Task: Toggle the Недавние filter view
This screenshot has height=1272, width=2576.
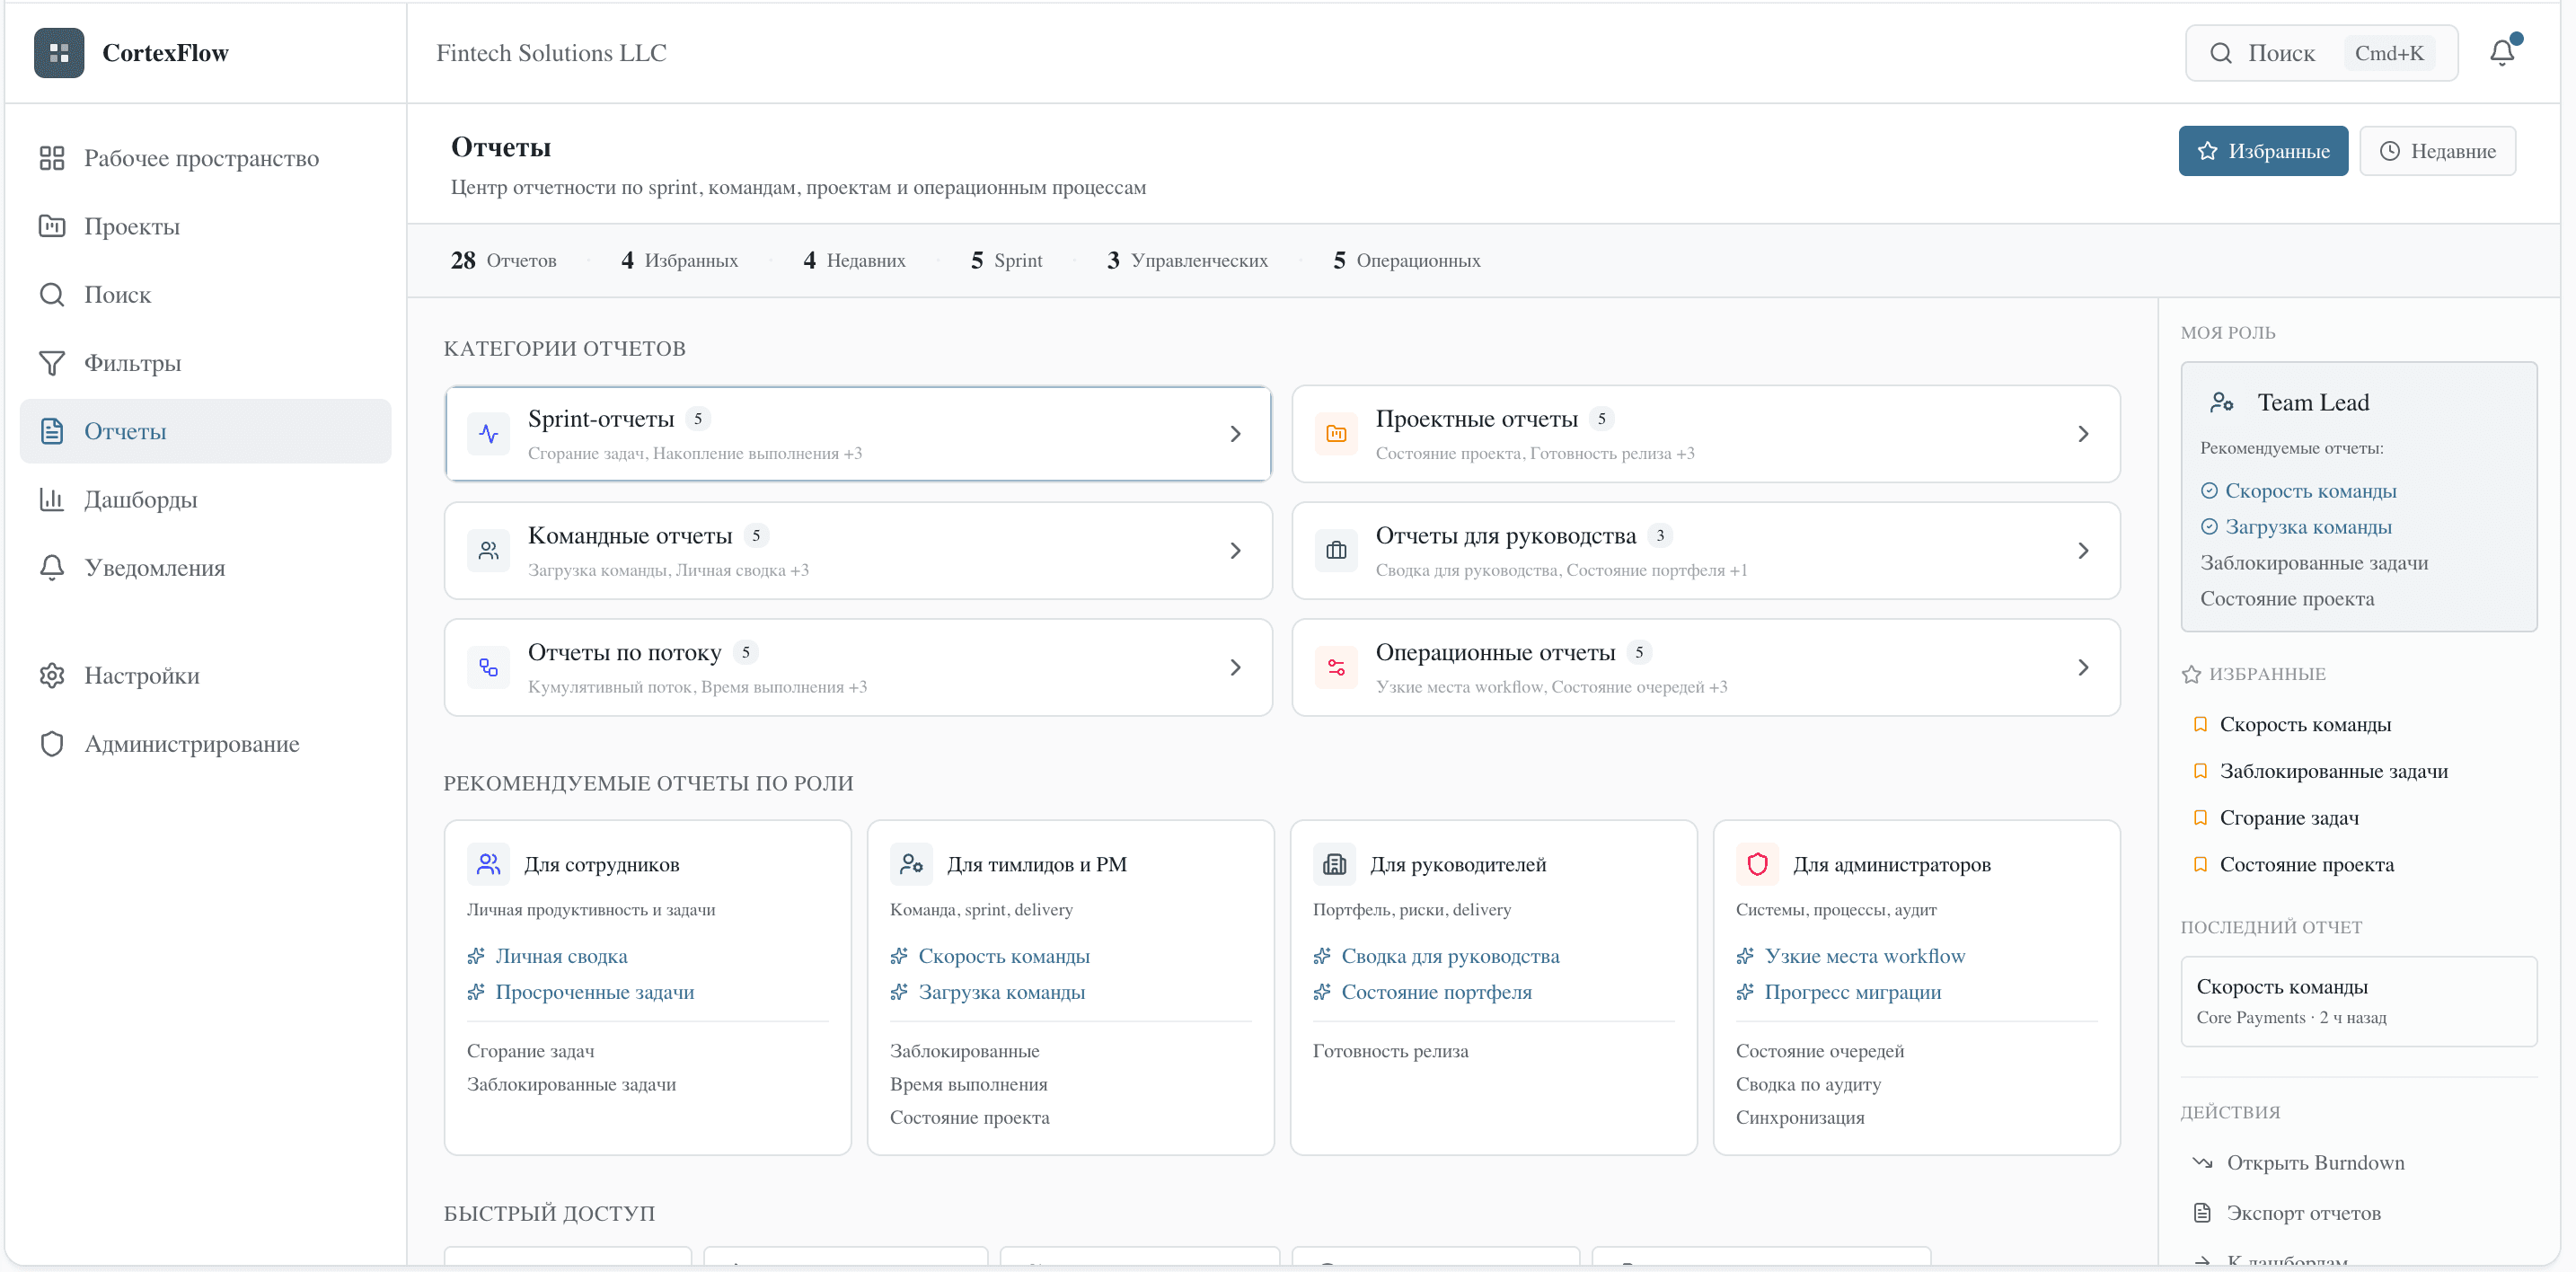Action: (2438, 150)
